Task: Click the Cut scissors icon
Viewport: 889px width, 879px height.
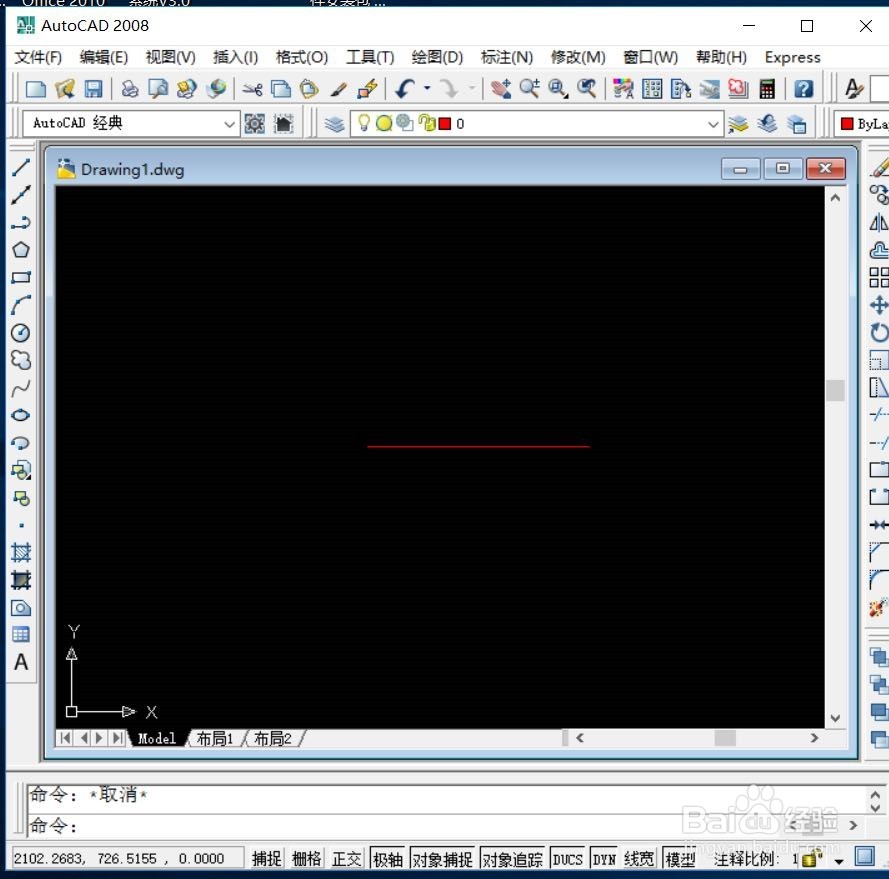Action: tap(252, 89)
